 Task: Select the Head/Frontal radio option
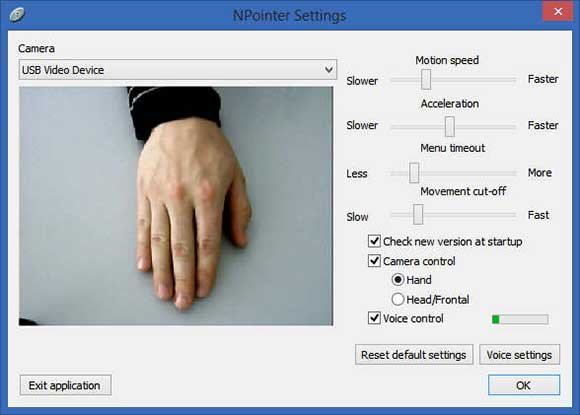click(x=398, y=299)
